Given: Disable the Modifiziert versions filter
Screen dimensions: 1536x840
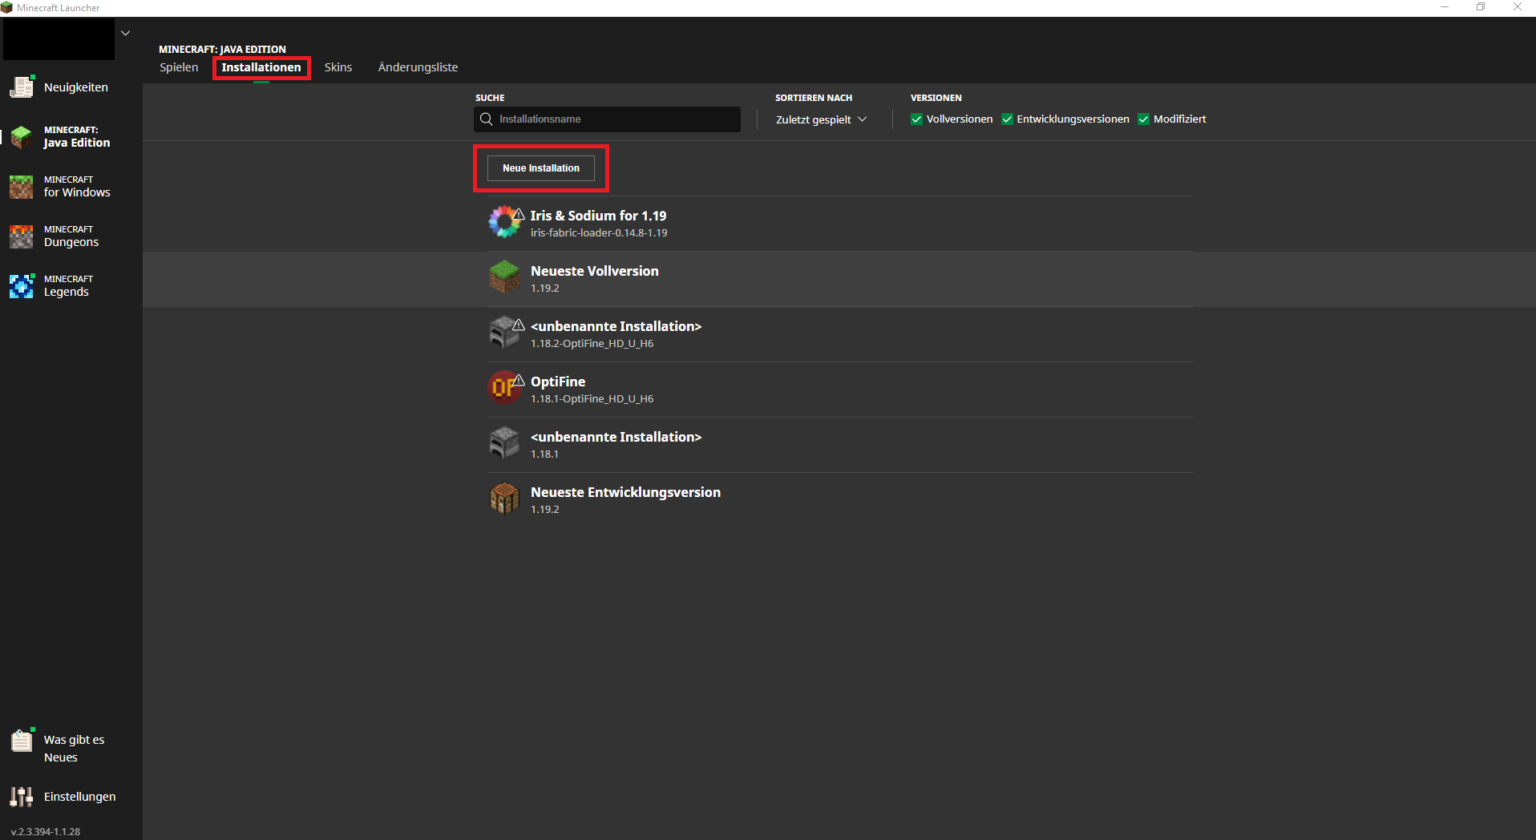Looking at the screenshot, I should (1143, 119).
